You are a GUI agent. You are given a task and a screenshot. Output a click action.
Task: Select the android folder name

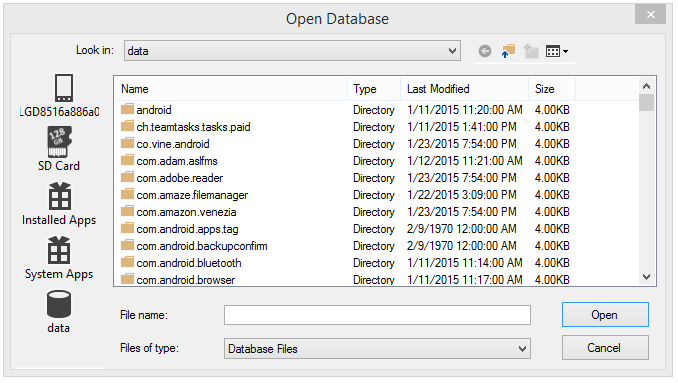[x=154, y=110]
